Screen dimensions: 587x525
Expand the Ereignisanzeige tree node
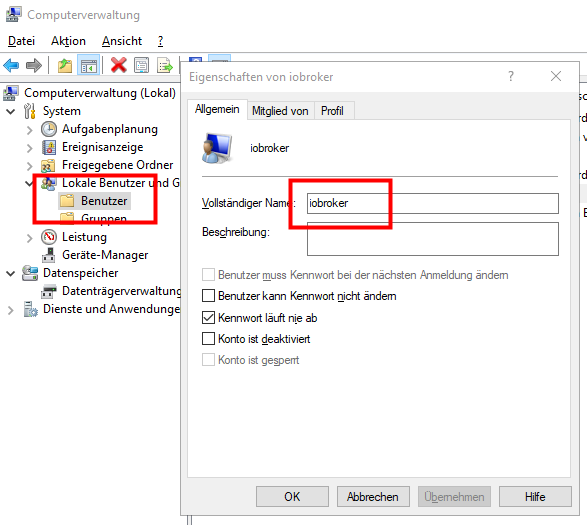click(x=30, y=148)
